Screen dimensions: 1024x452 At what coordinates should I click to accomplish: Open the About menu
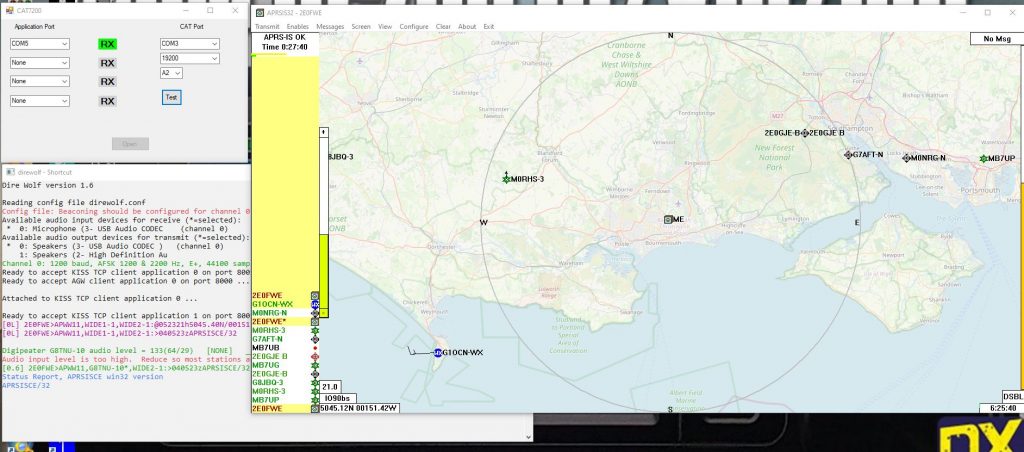[467, 27]
